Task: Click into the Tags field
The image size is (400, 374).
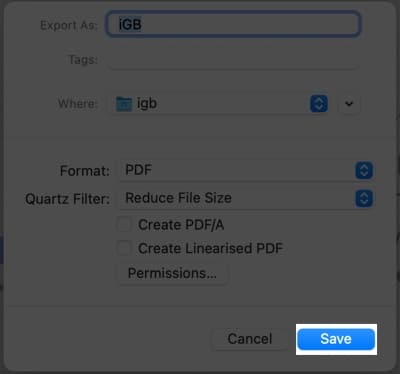Action: pyautogui.click(x=233, y=60)
